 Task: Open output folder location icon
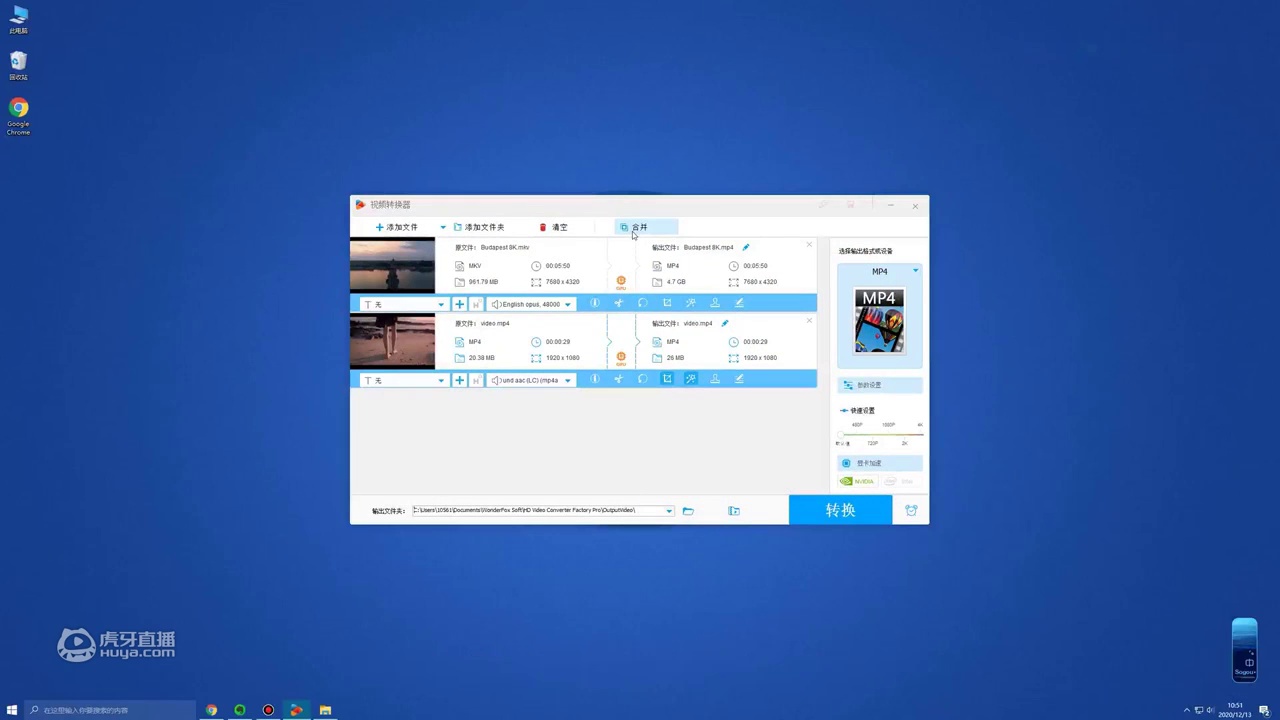(734, 511)
